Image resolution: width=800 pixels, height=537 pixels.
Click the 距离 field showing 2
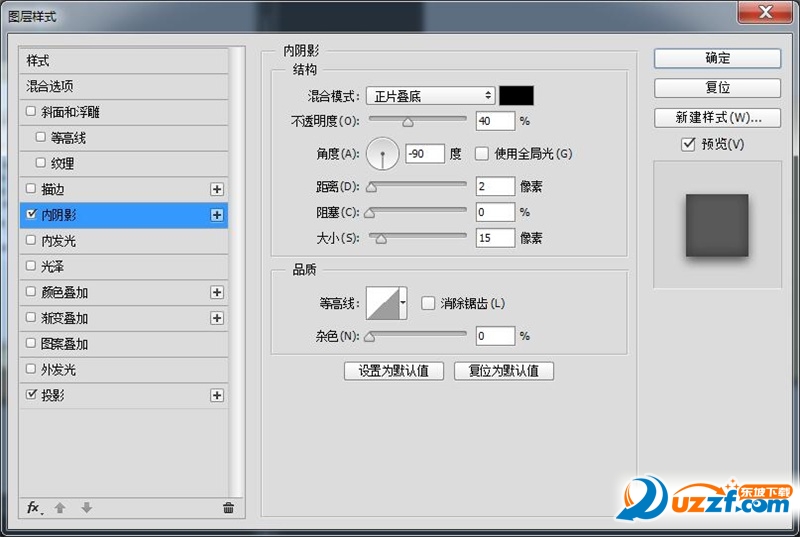tap(495, 186)
